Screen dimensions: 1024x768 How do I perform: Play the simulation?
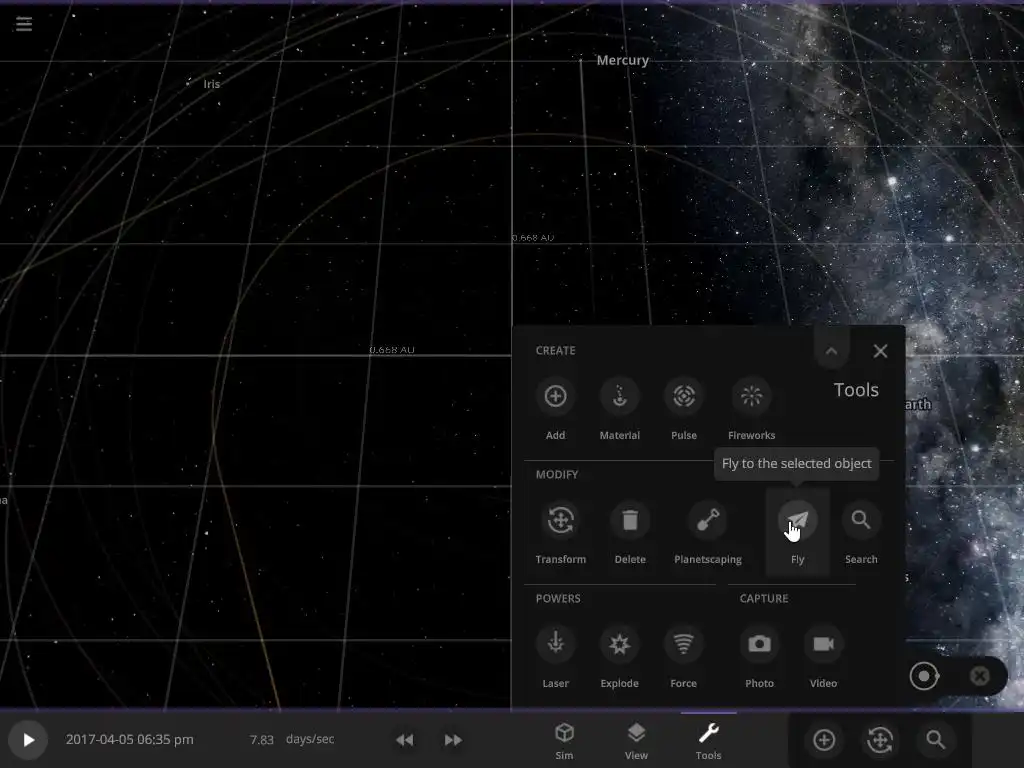[x=28, y=739]
